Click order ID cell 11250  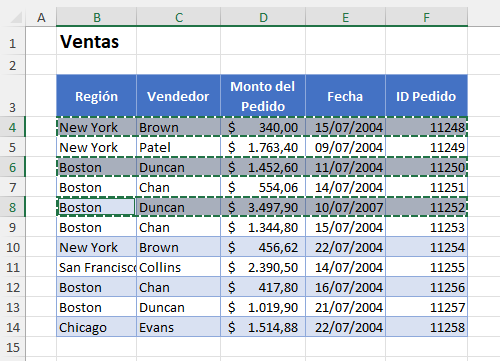pyautogui.click(x=427, y=167)
